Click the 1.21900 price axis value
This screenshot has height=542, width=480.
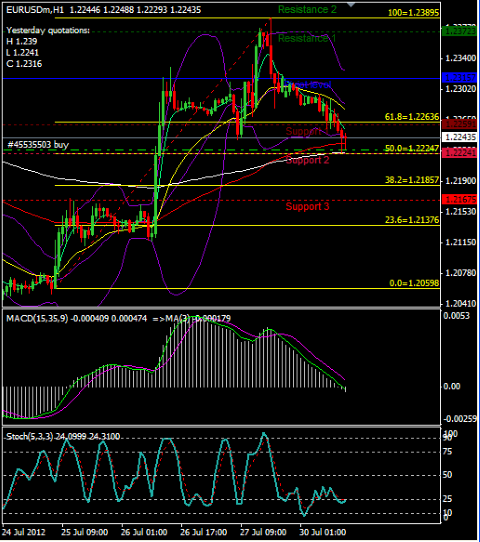click(x=461, y=181)
